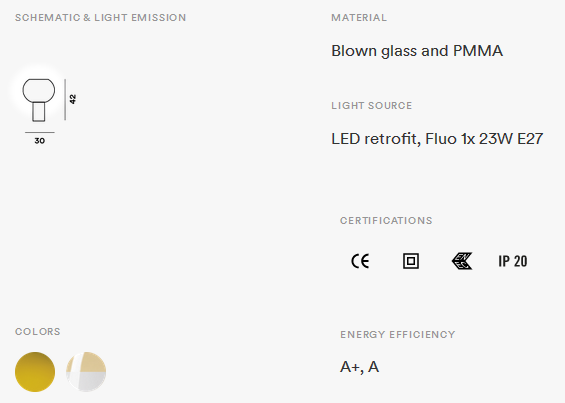Click the Light Source section heading
Viewport: 565px width, 403px height.
pyautogui.click(x=372, y=106)
